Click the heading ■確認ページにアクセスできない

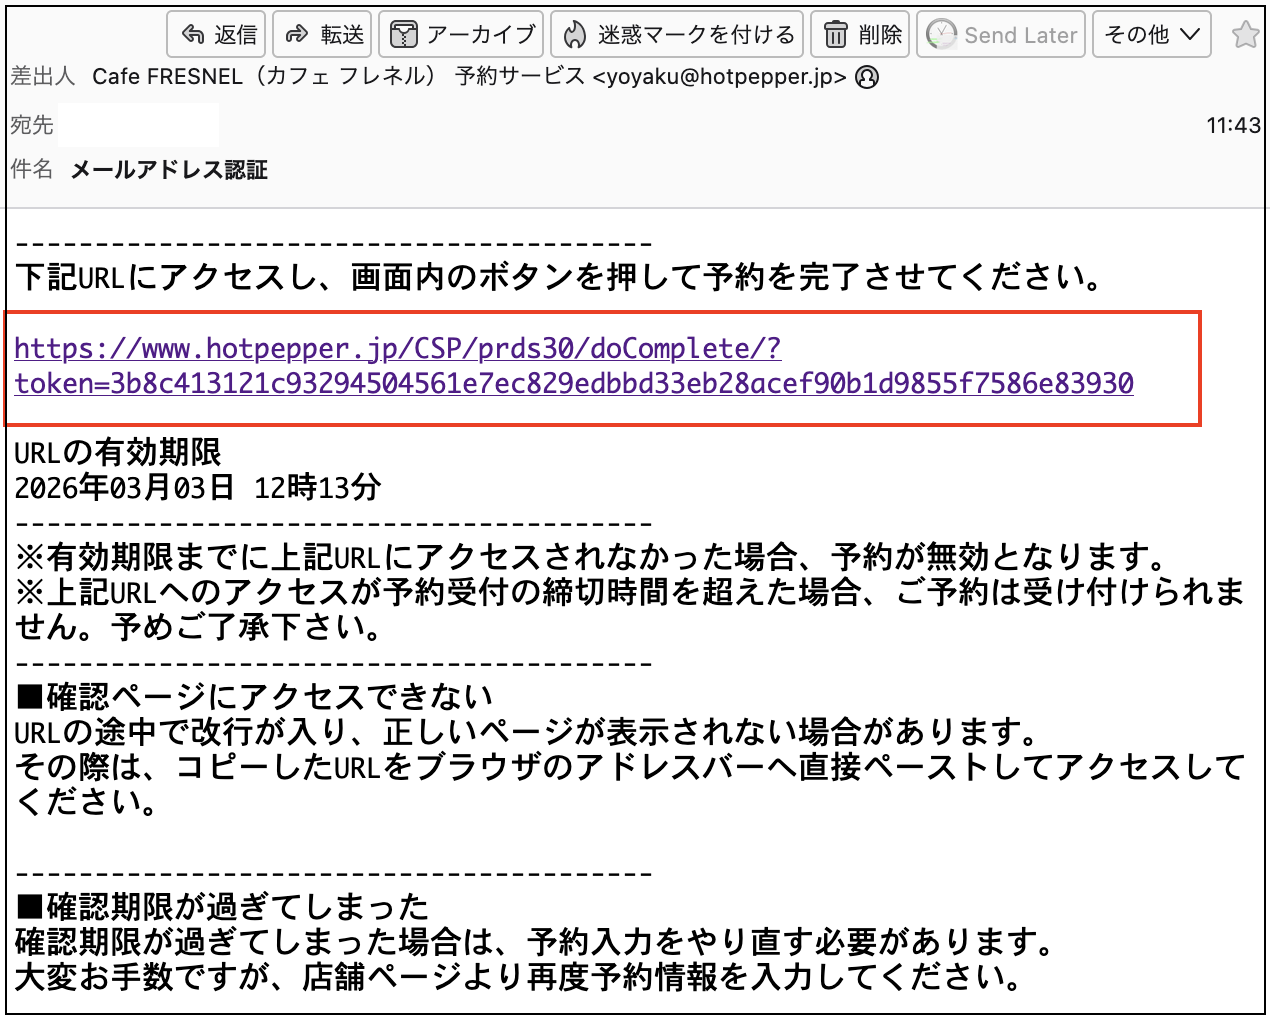point(255,697)
